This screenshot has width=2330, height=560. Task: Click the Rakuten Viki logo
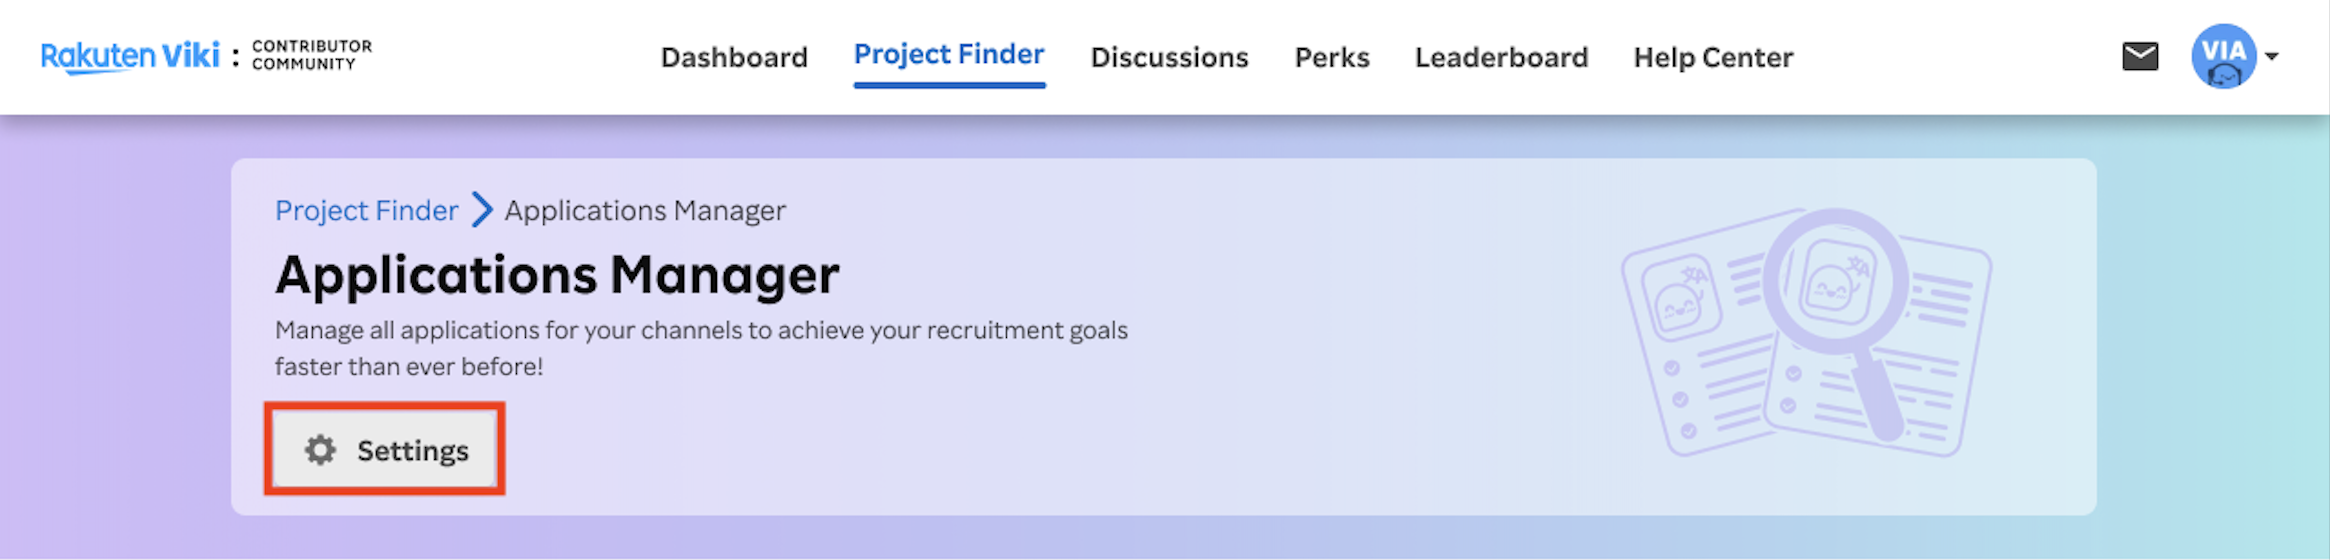130,56
